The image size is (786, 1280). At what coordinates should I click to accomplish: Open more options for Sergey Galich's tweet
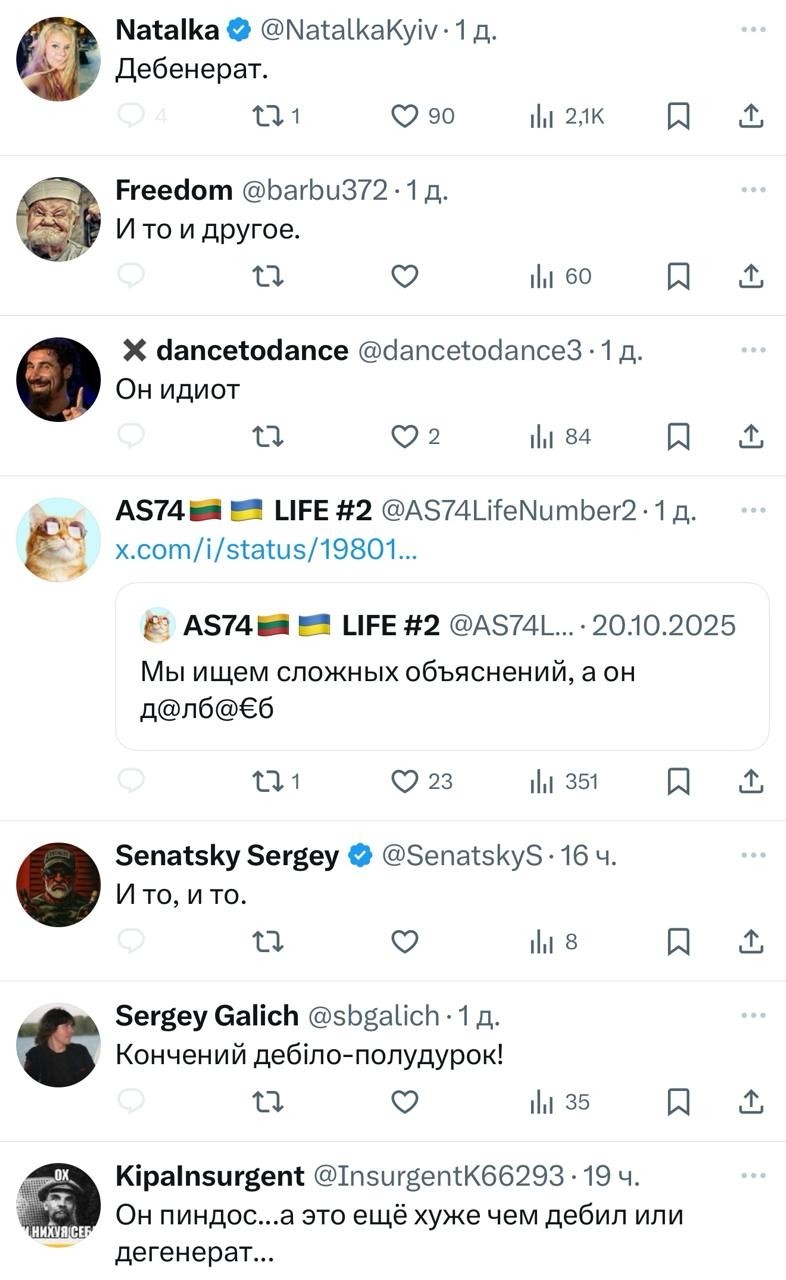click(x=752, y=1015)
